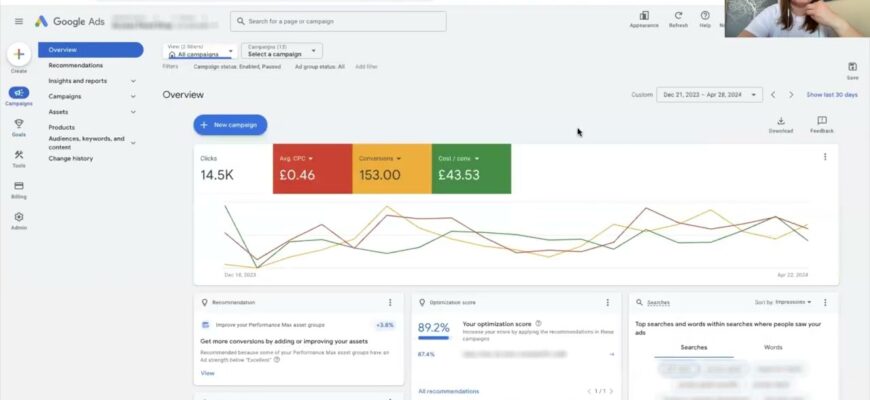Select the green Cost / conv. metric tile
The height and width of the screenshot is (400, 870).
click(x=471, y=169)
